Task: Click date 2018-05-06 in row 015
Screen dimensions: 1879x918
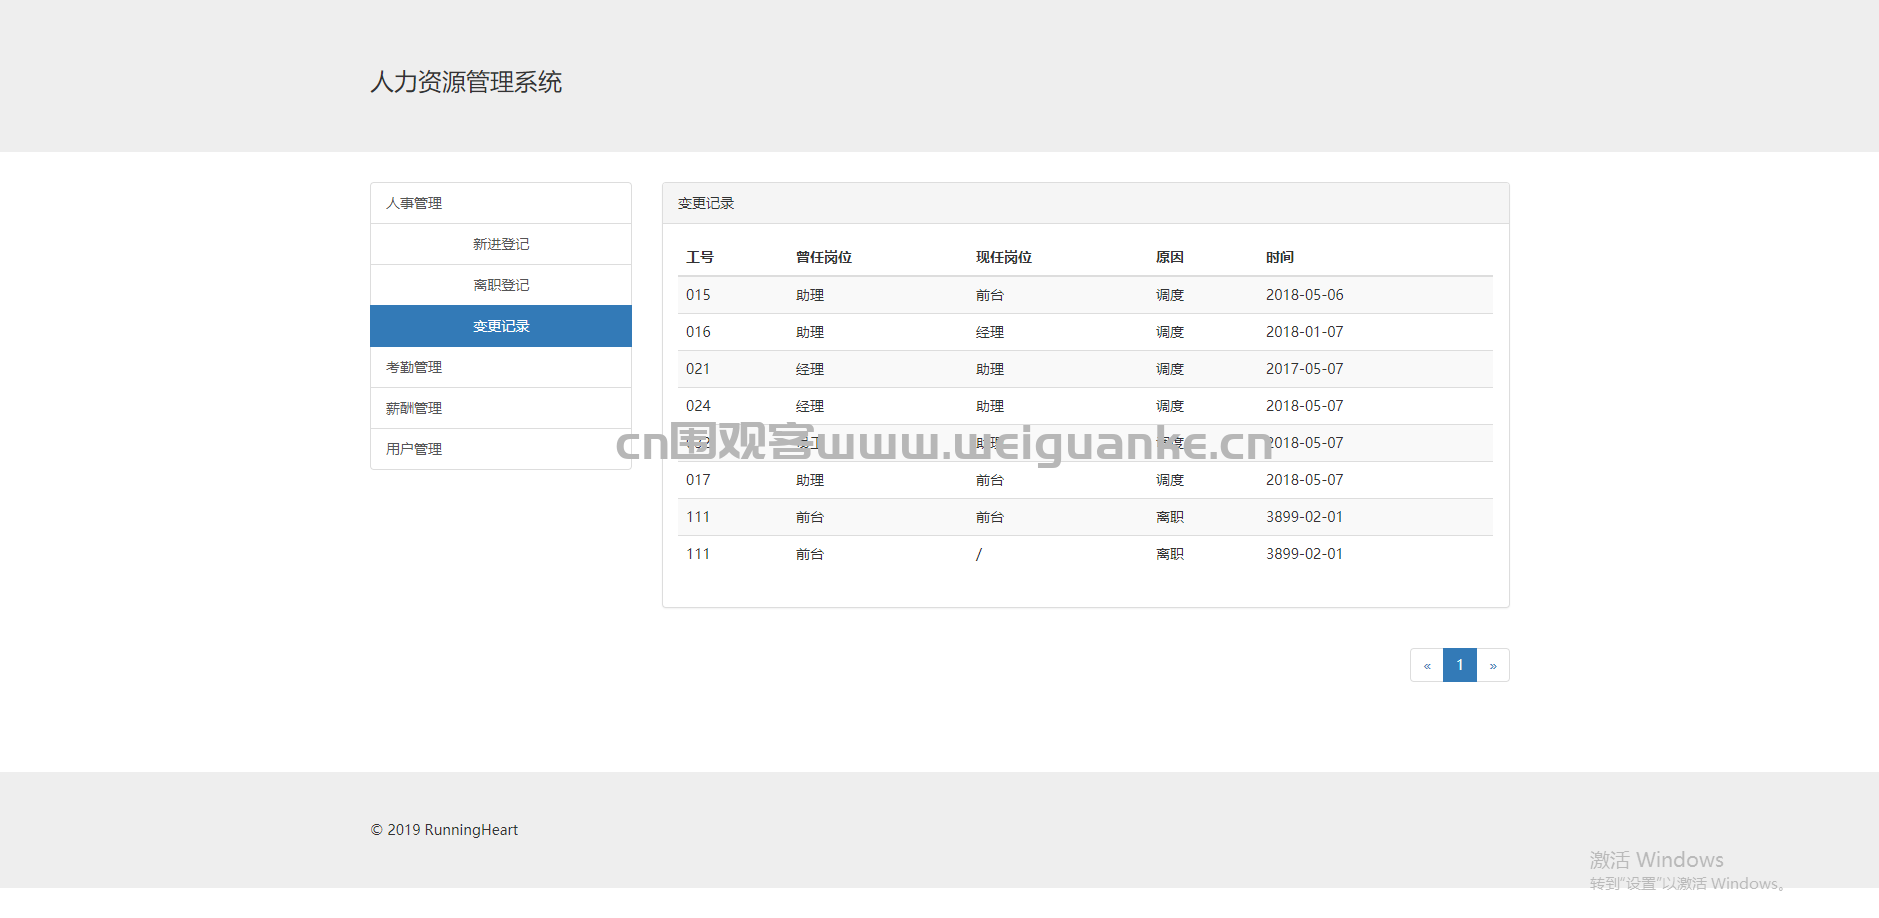Action: (1305, 295)
